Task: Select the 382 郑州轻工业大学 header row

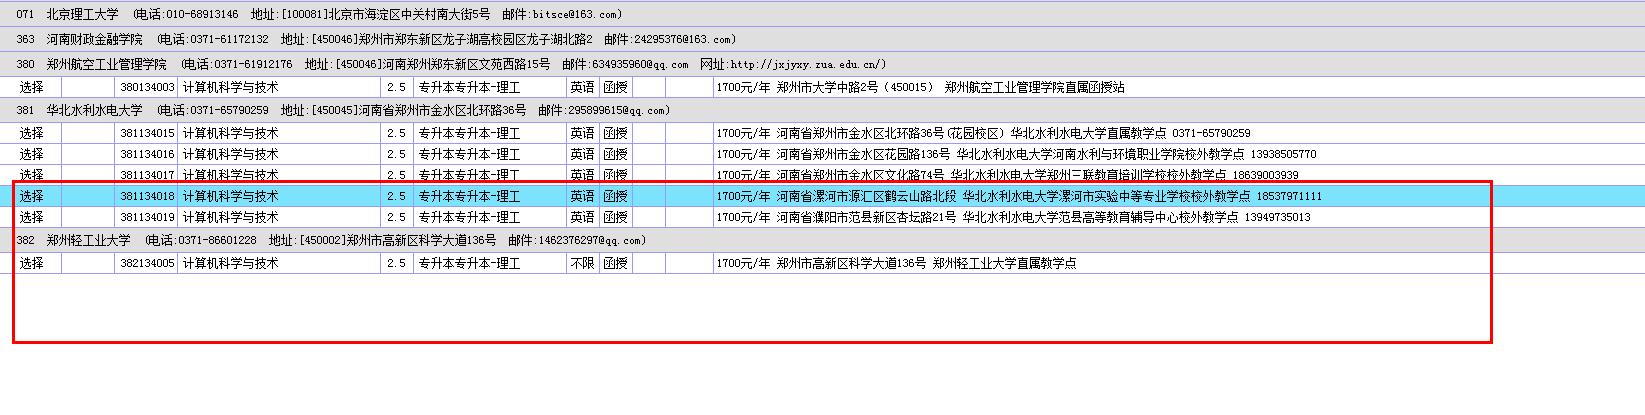Action: (x=822, y=240)
